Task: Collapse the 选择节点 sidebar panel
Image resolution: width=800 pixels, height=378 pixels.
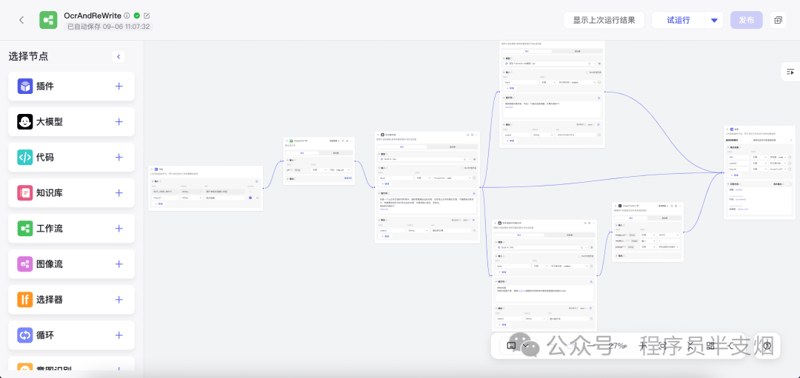Action: 118,57
